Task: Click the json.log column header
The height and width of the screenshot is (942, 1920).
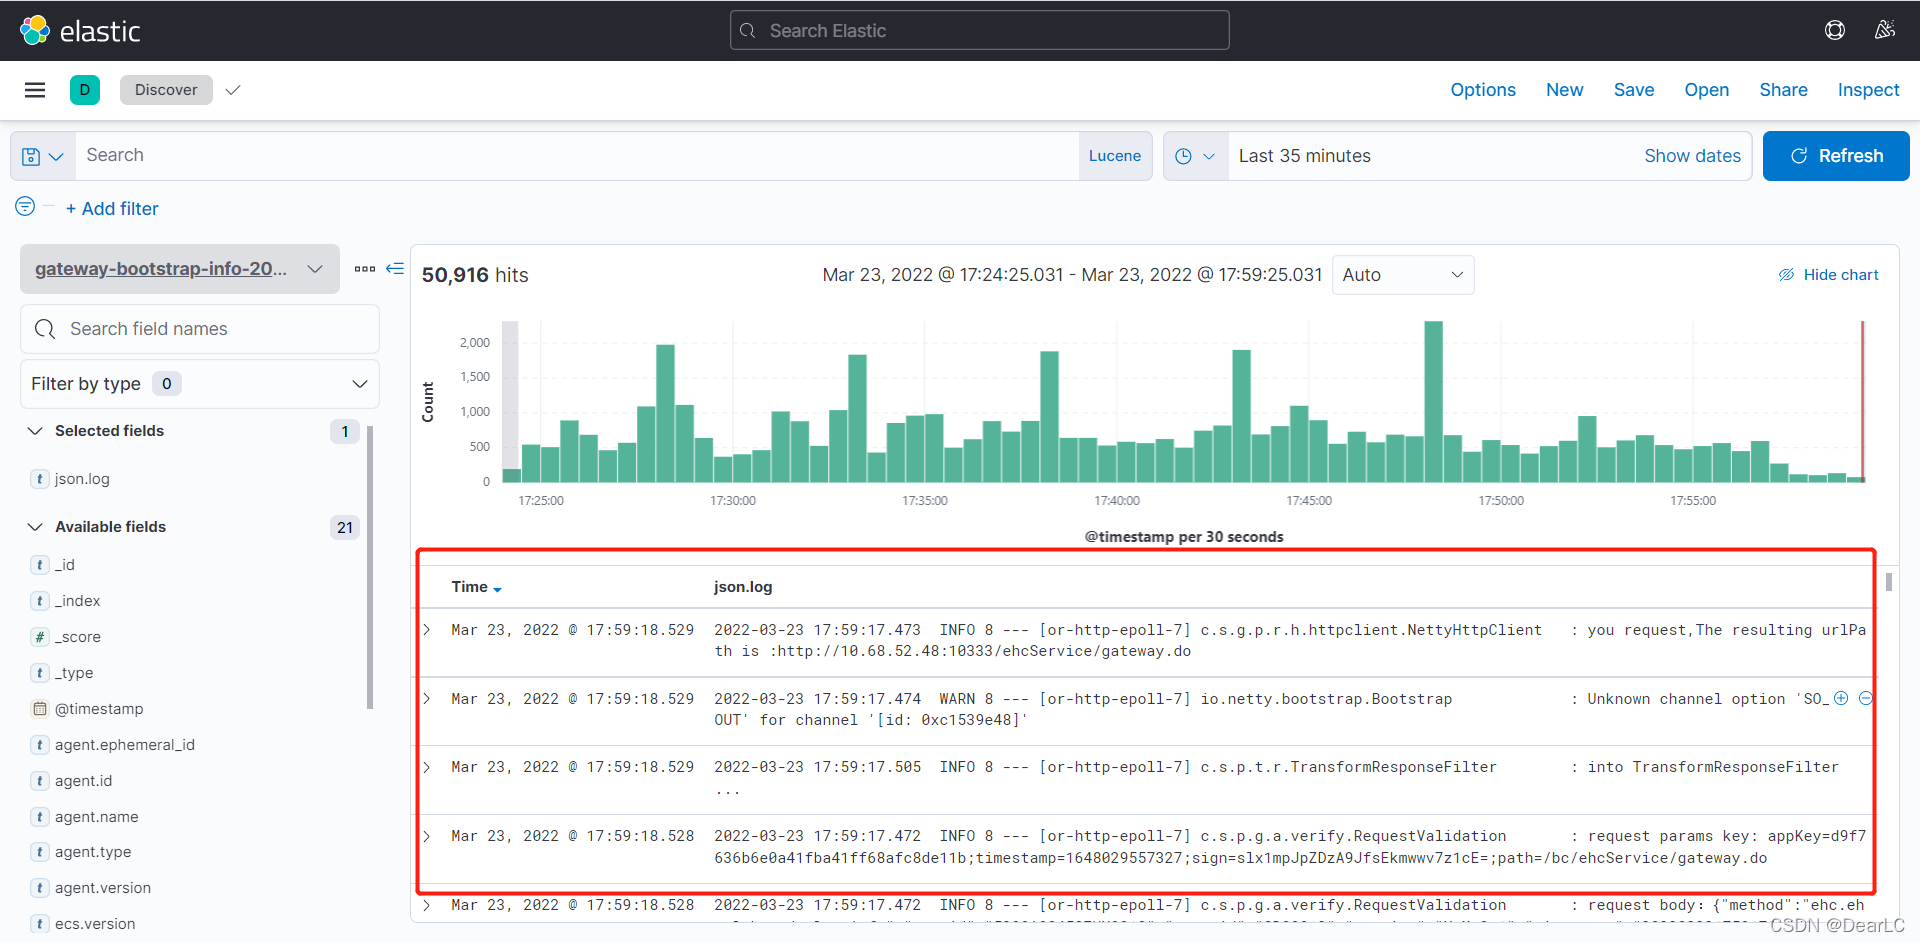Action: [743, 587]
